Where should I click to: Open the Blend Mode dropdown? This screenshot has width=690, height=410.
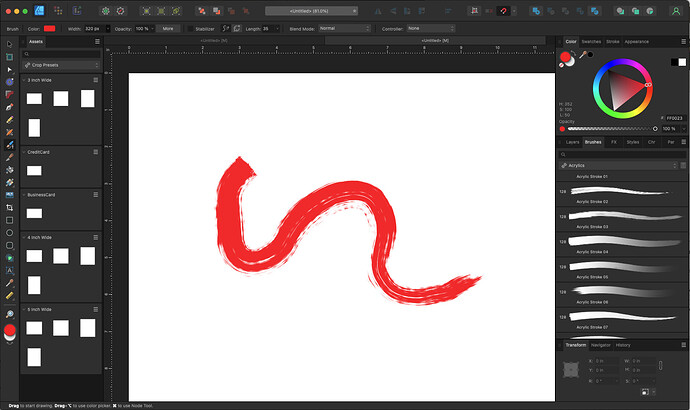pos(342,29)
